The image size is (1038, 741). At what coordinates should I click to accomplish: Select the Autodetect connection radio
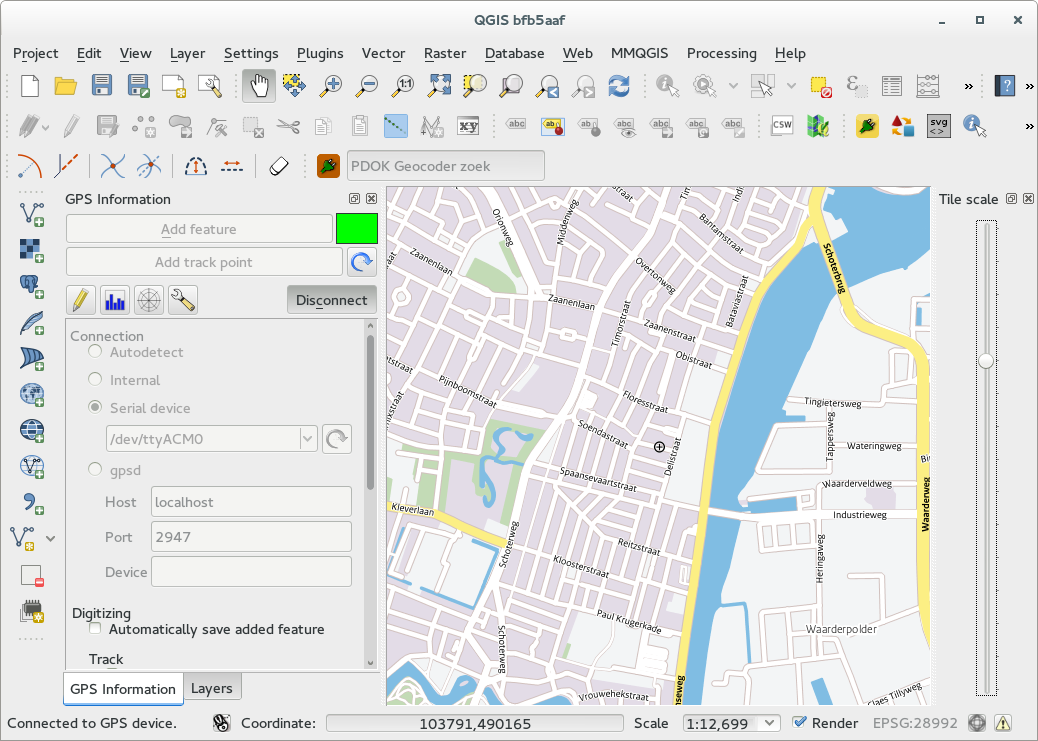point(95,351)
